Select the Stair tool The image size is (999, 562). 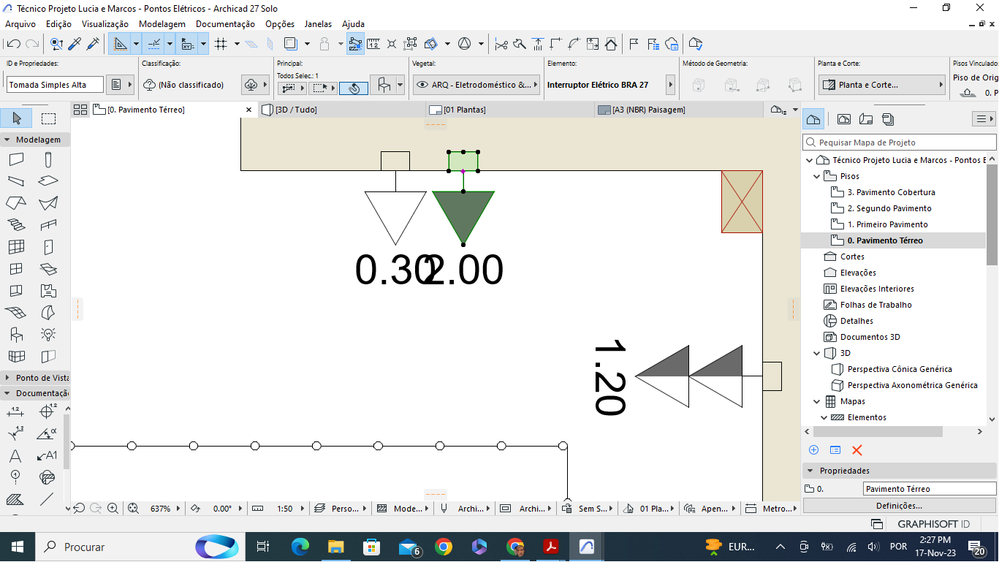(16, 225)
